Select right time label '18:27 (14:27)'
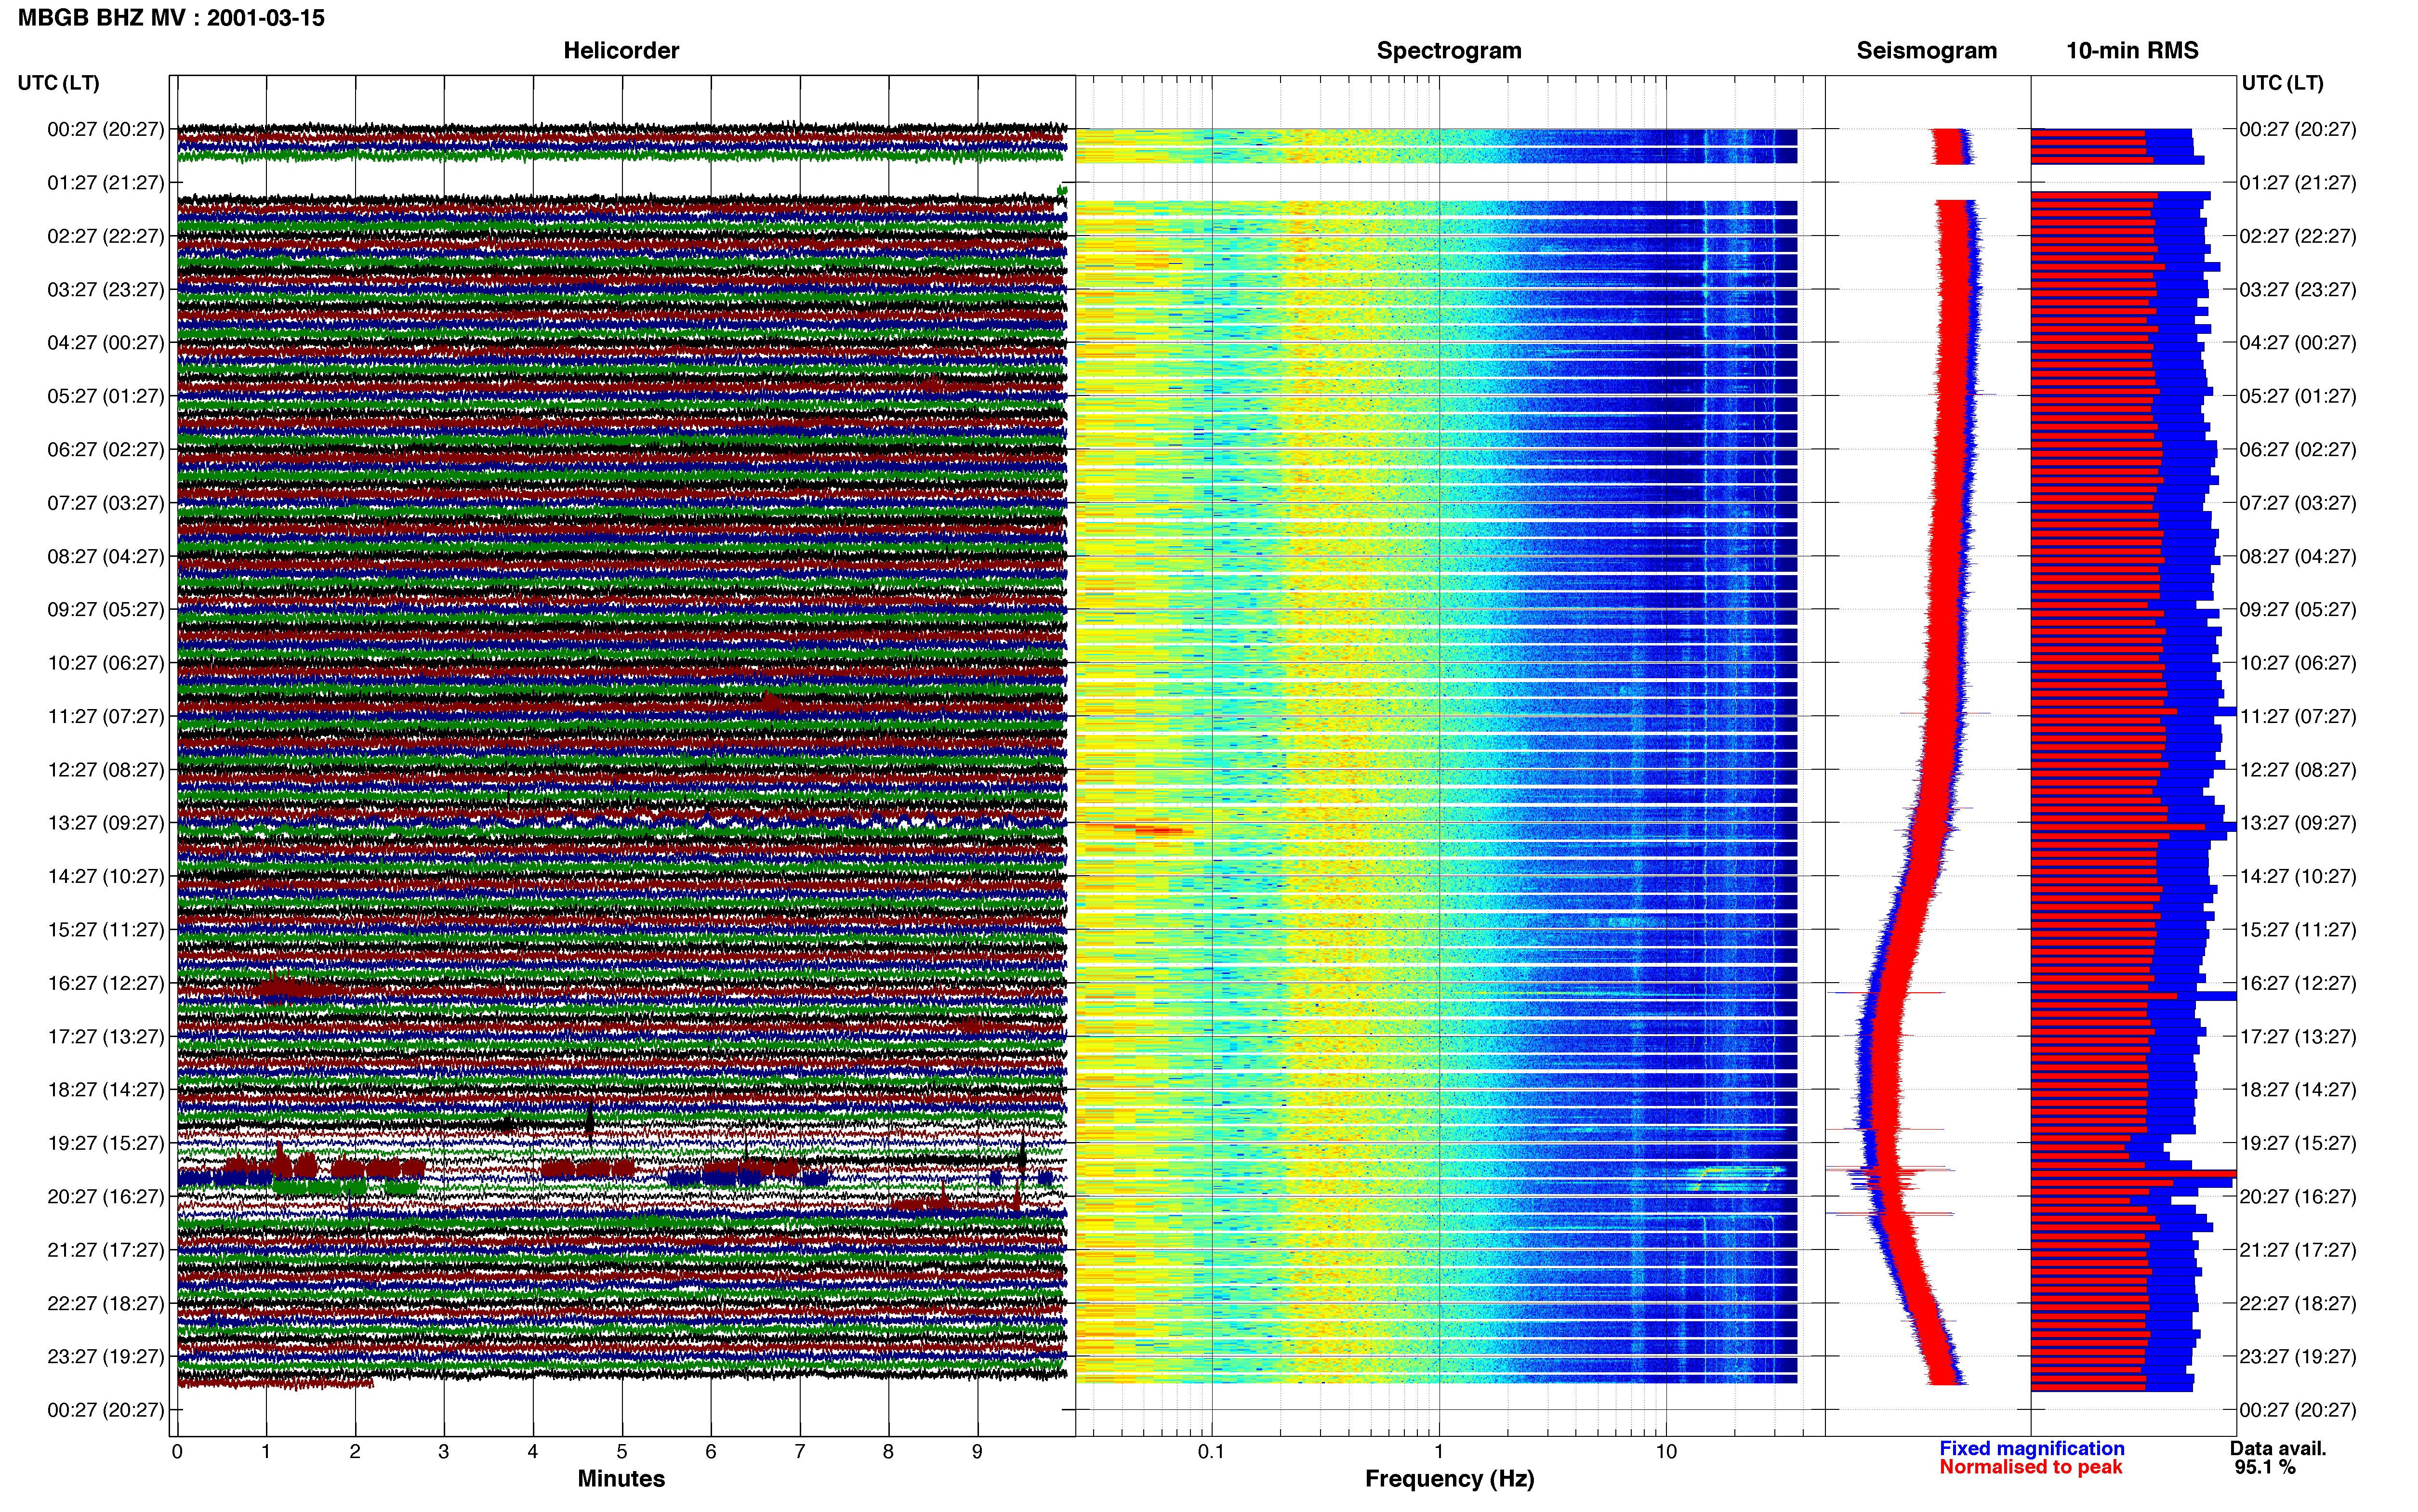Screen dimensions: 2418x1512 (x=2297, y=1090)
